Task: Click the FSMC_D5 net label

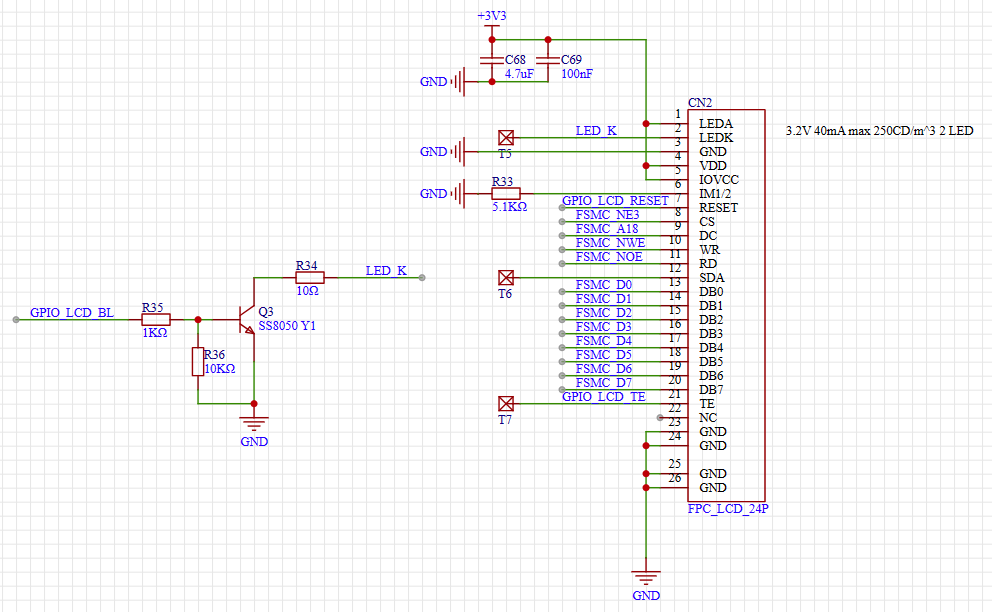Action: click(x=604, y=354)
